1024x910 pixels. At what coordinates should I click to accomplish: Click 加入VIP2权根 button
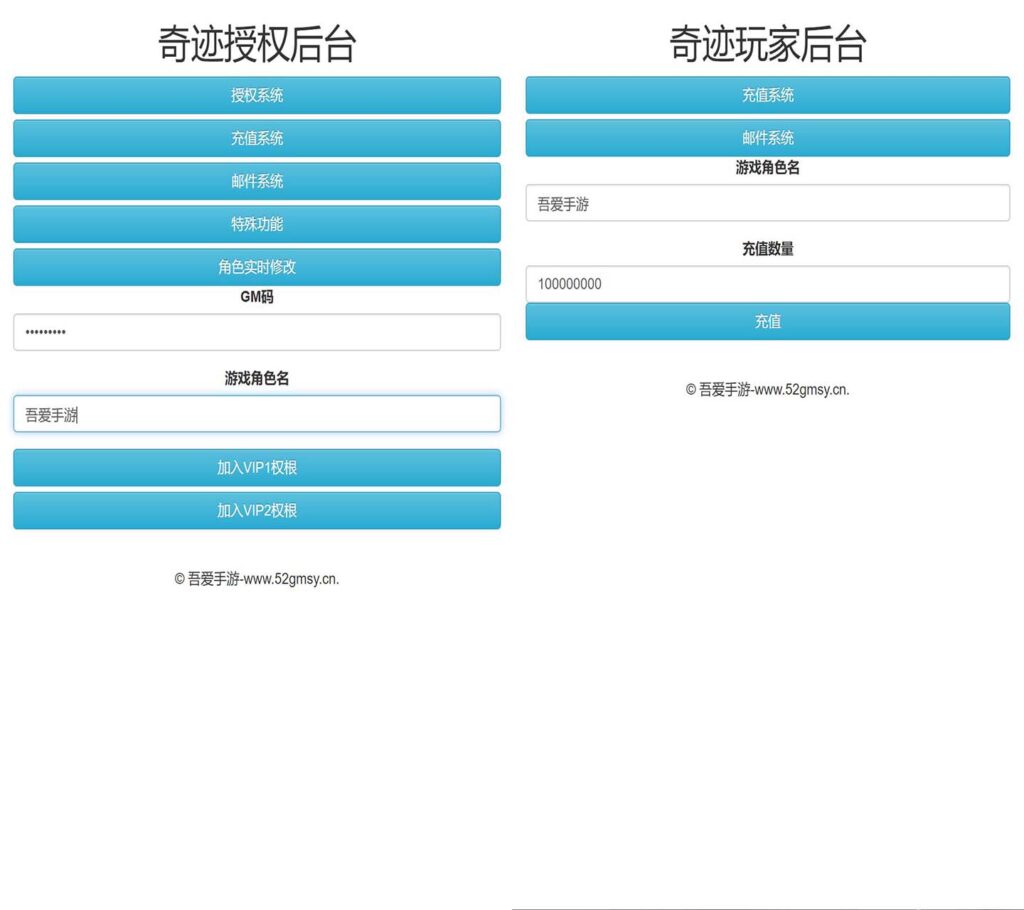[255, 510]
